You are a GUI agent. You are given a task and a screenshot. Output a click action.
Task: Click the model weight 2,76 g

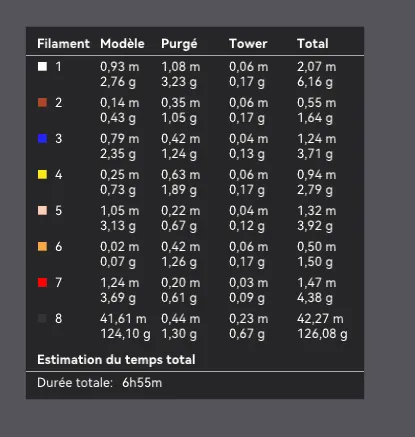click(118, 82)
